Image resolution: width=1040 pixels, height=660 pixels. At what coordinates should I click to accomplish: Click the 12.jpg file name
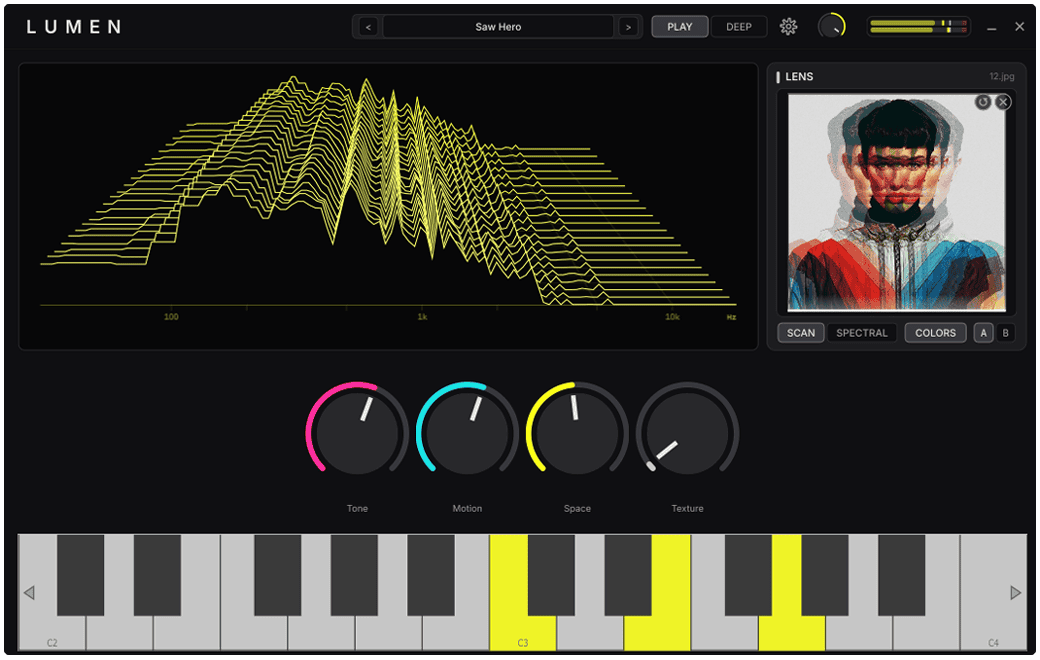coord(1002,76)
